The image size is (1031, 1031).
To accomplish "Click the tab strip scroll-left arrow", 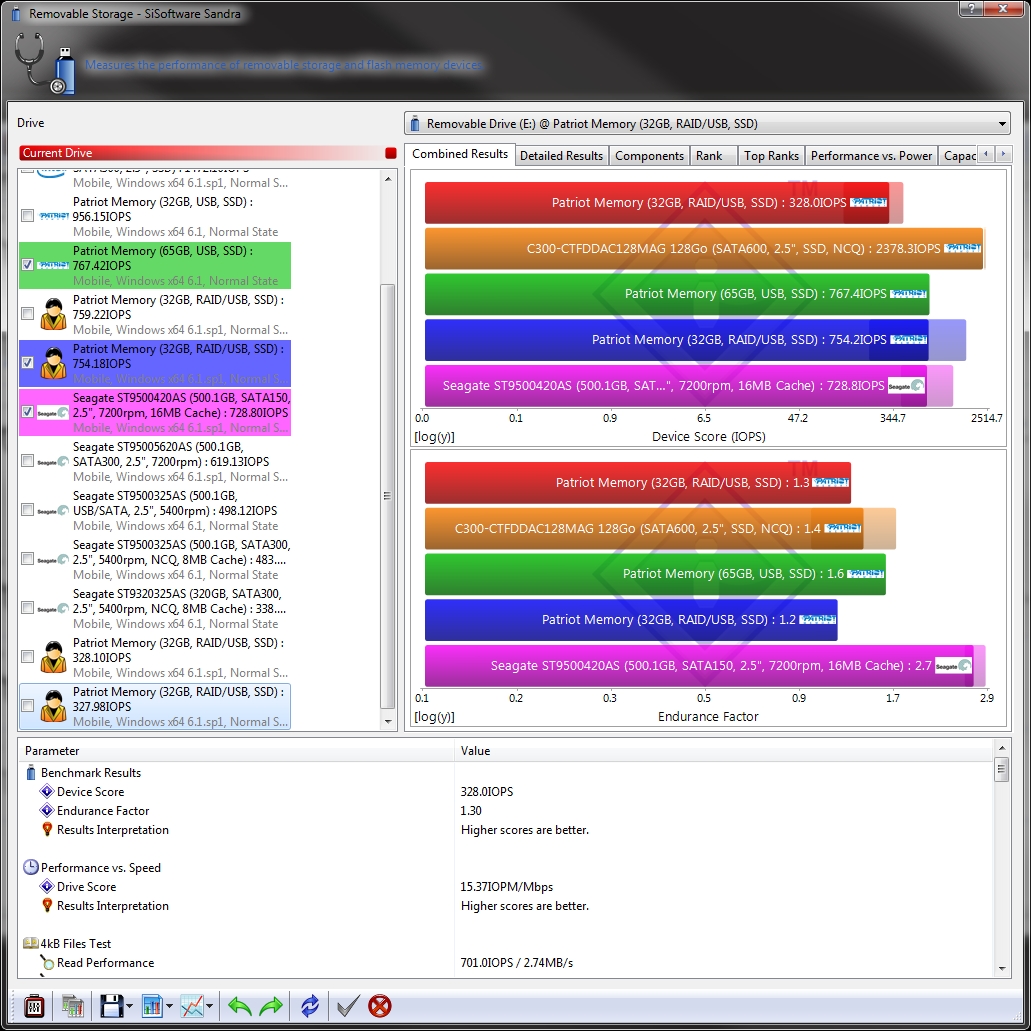I will (986, 155).
